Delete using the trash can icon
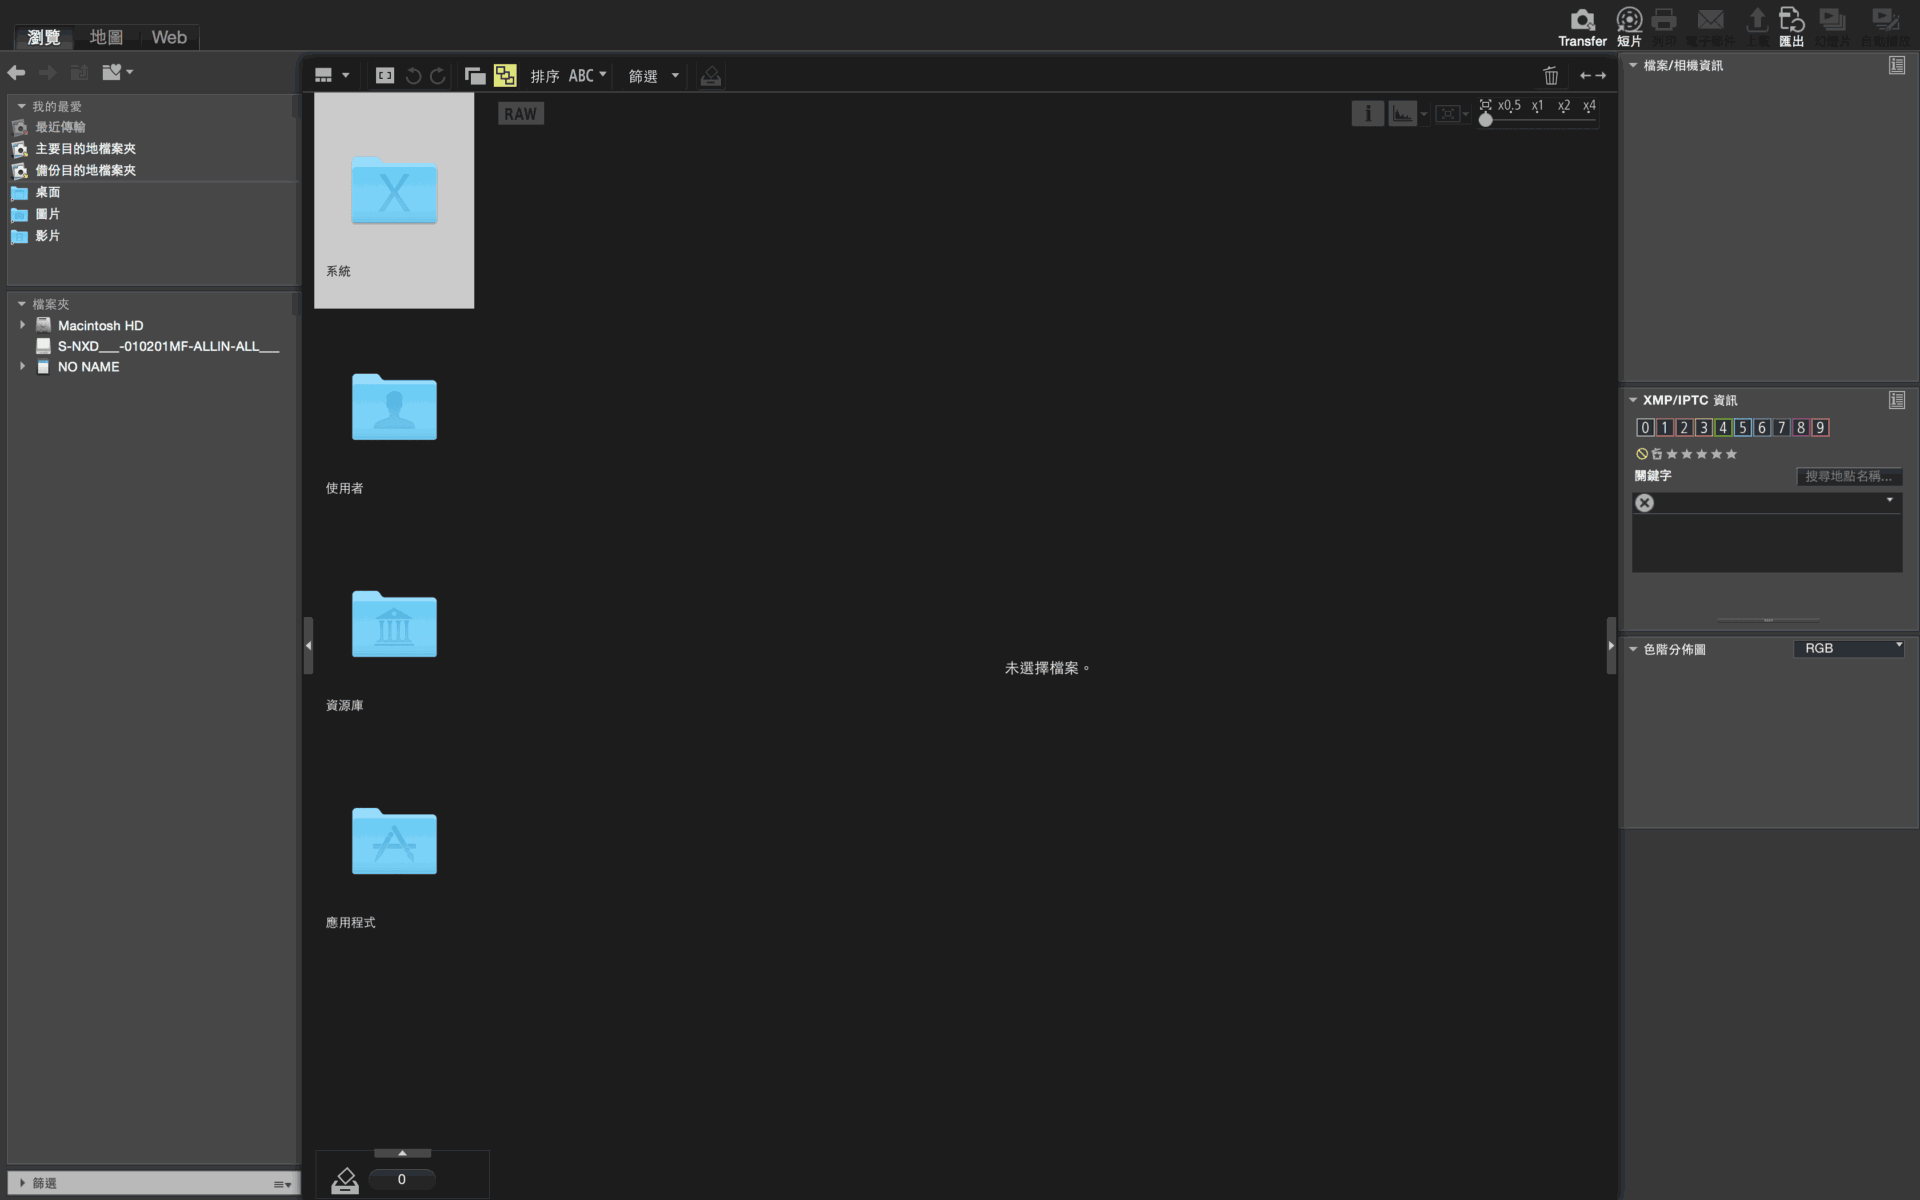The height and width of the screenshot is (1200, 1920). [1551, 75]
